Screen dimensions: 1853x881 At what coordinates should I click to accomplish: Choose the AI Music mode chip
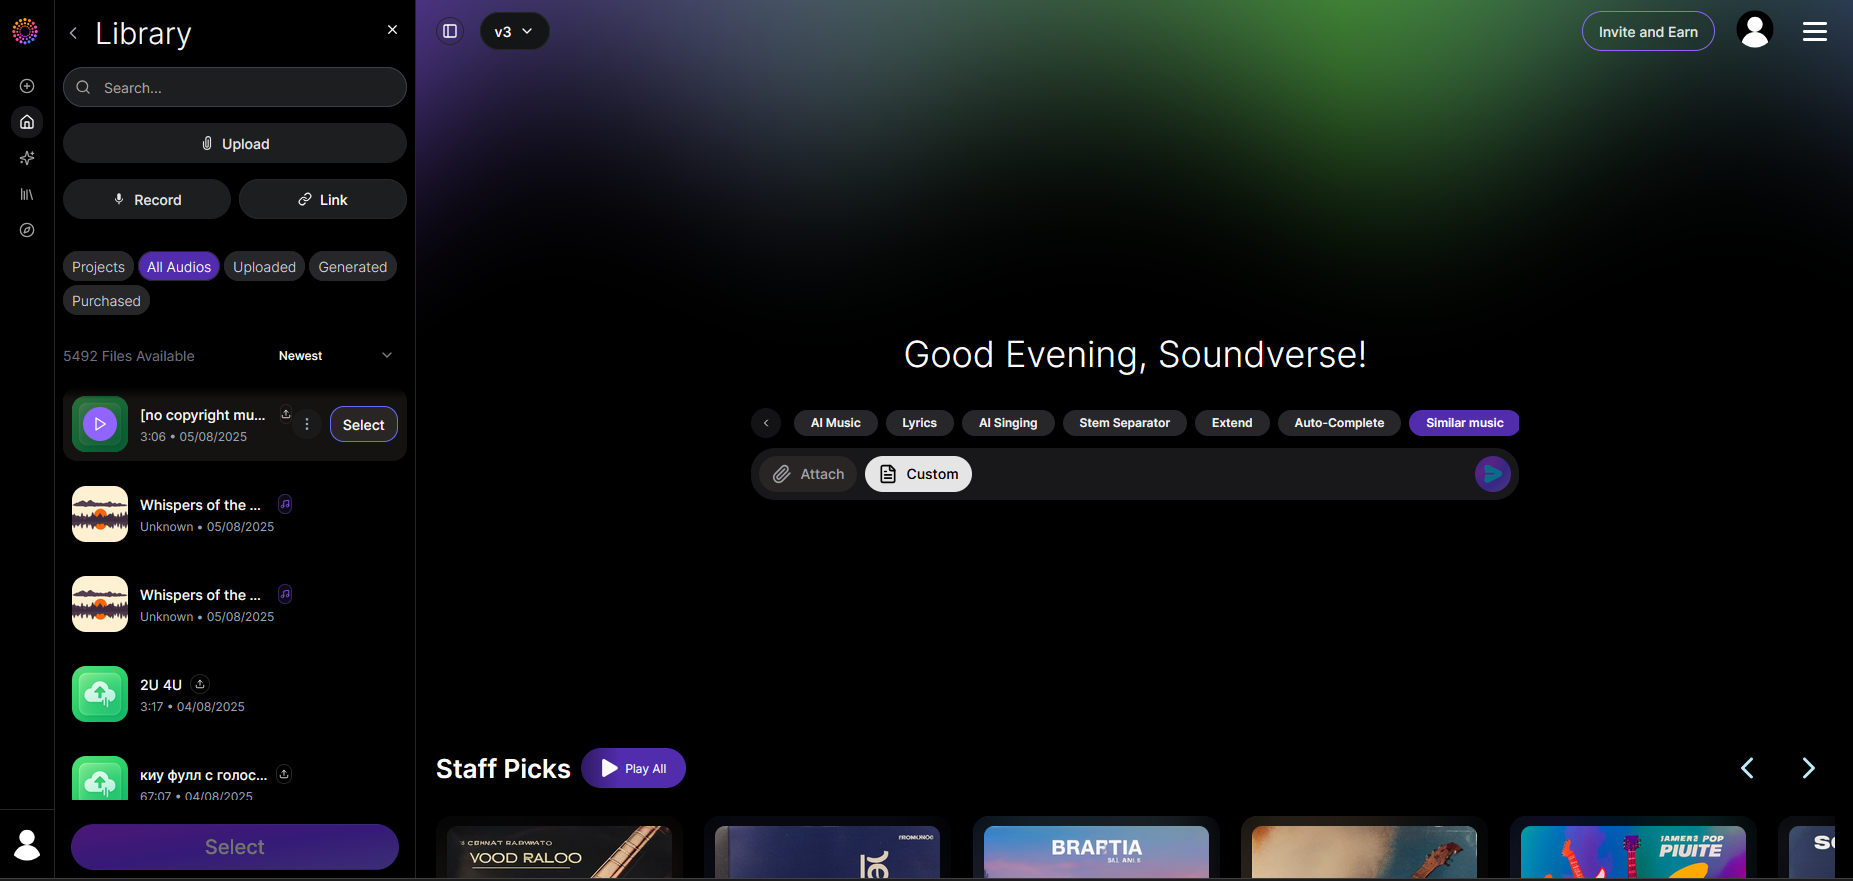tap(836, 423)
